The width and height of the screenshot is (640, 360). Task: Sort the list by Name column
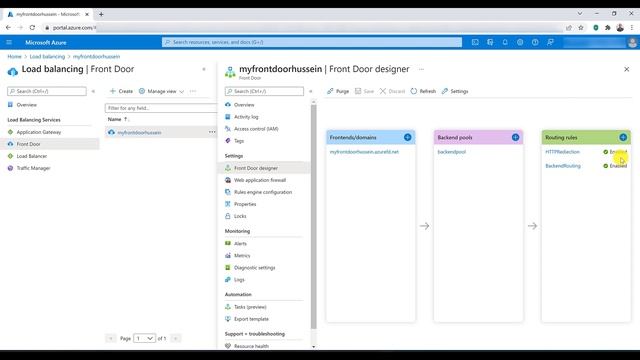pos(118,119)
